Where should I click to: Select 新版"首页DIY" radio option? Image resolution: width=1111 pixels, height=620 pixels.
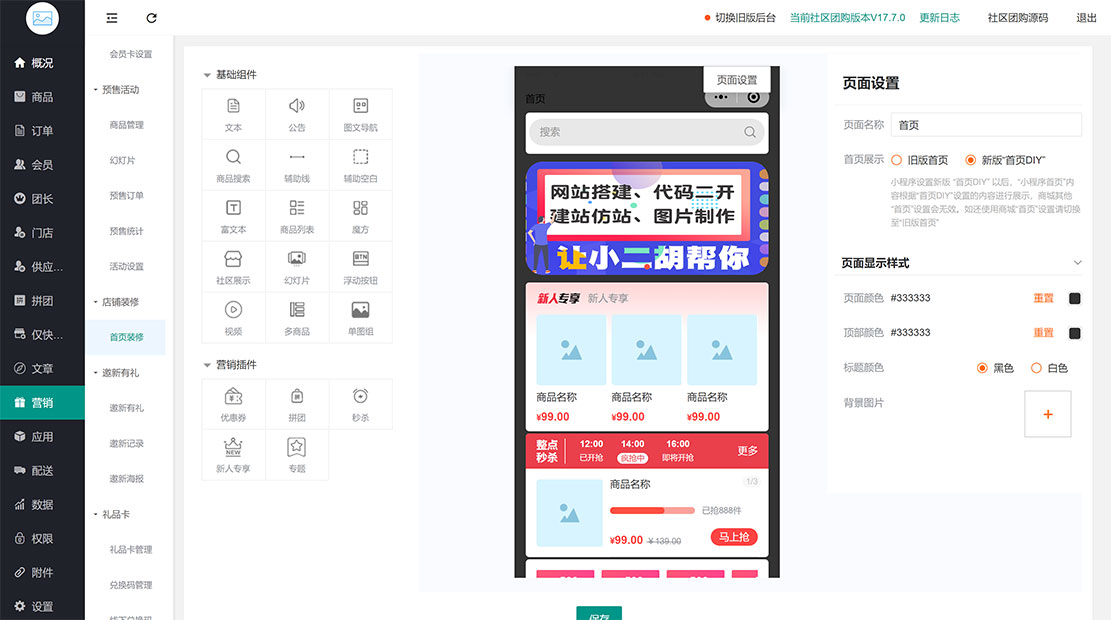971,160
